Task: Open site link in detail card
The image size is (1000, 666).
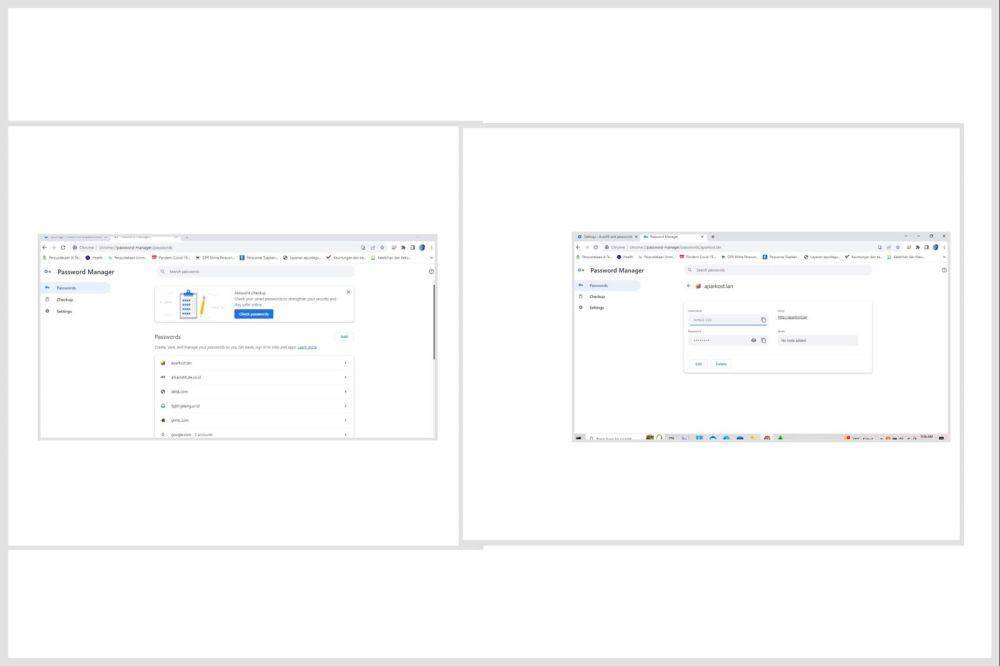Action: [x=793, y=317]
